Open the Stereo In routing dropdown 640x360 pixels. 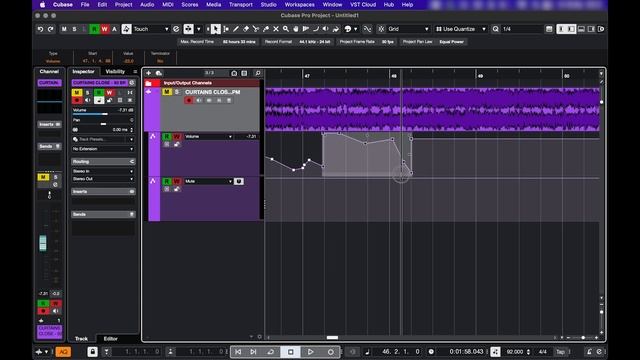point(103,171)
